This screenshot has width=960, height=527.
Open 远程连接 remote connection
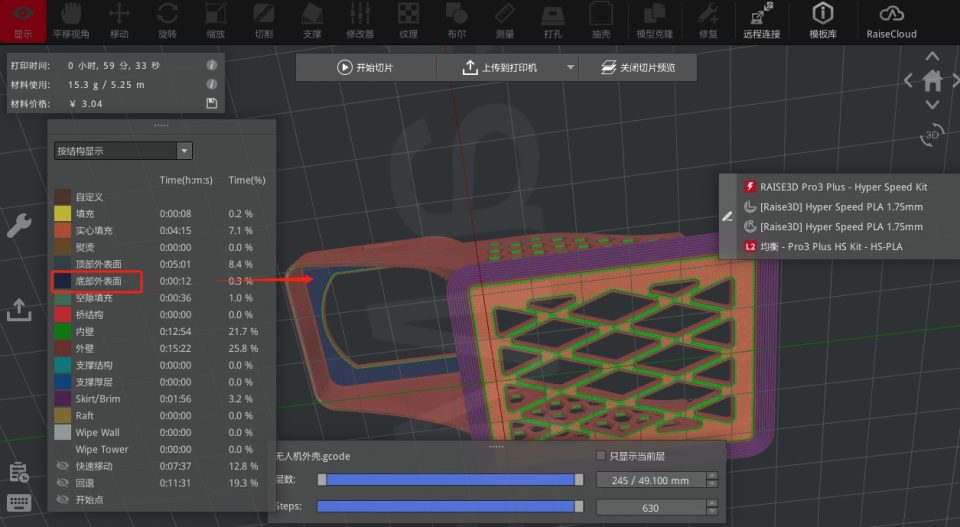[x=762, y=21]
